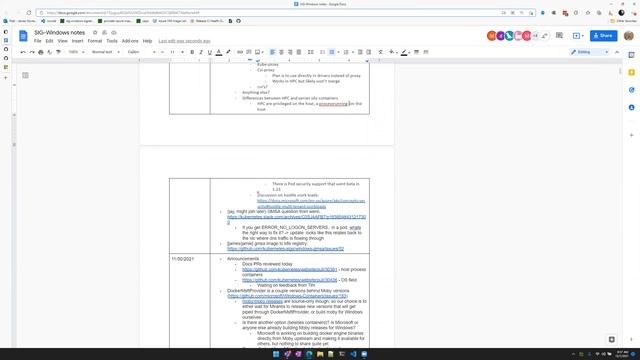
Task: Open the Insert menu
Action: pos(77,41)
